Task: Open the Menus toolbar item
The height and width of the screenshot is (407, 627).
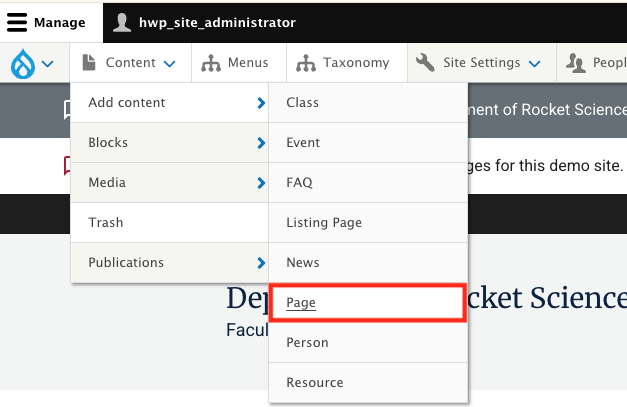Action: click(239, 63)
